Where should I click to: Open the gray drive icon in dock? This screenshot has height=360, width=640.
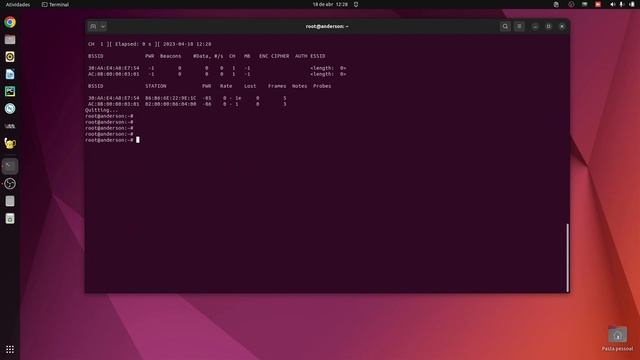(10, 201)
